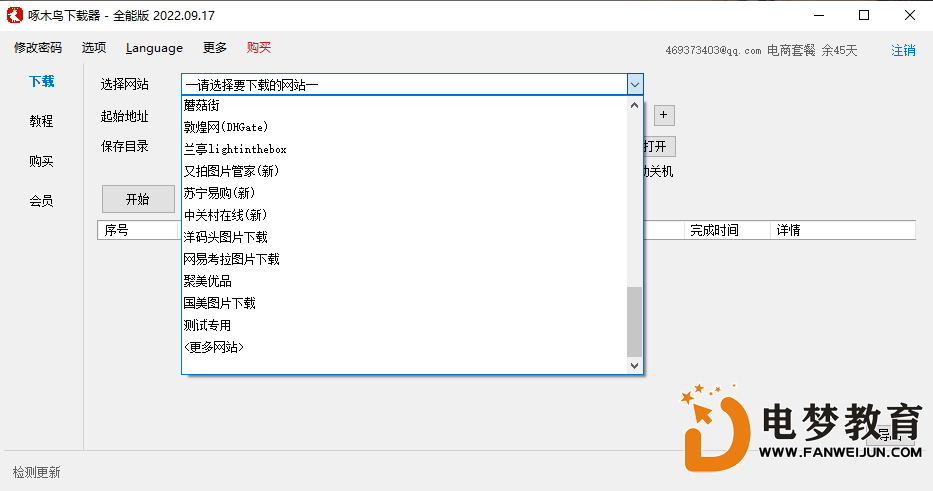Click the 注销 logout link
This screenshot has width=933, height=491.
[x=903, y=51]
